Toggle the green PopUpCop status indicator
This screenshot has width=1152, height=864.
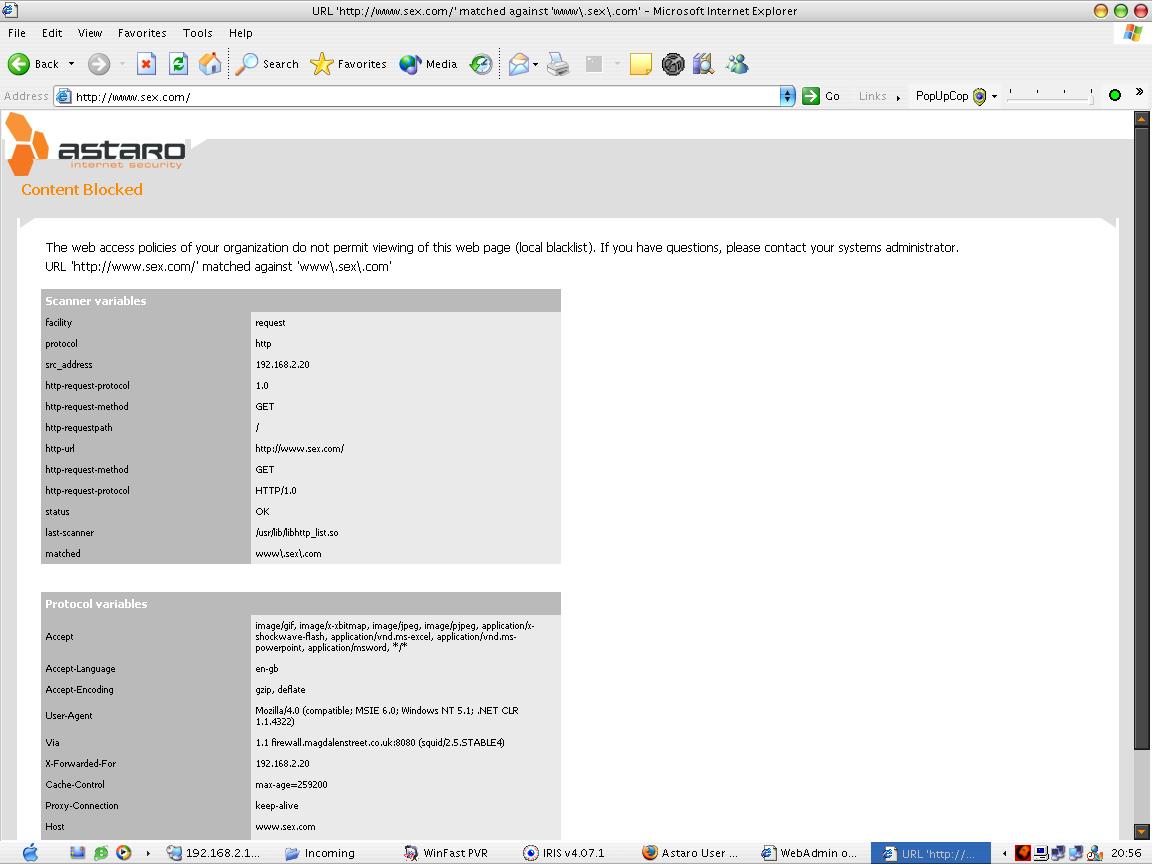1115,95
